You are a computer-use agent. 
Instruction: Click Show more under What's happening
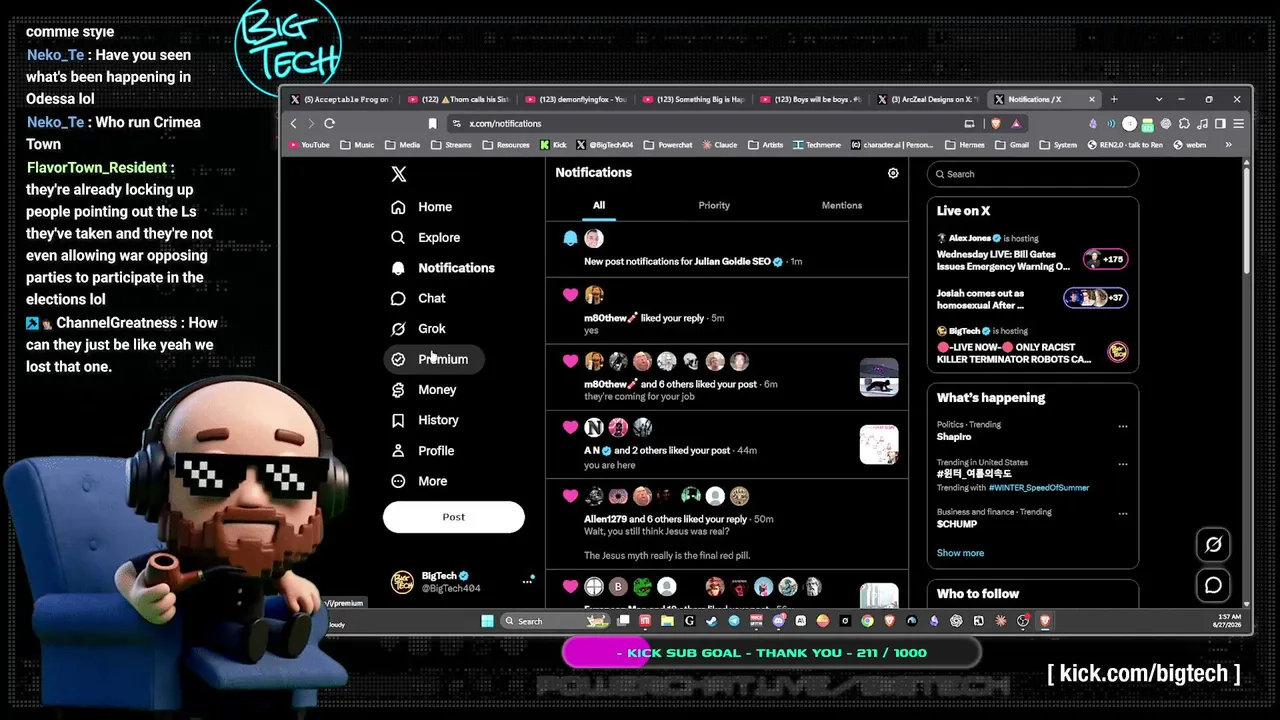coord(960,553)
